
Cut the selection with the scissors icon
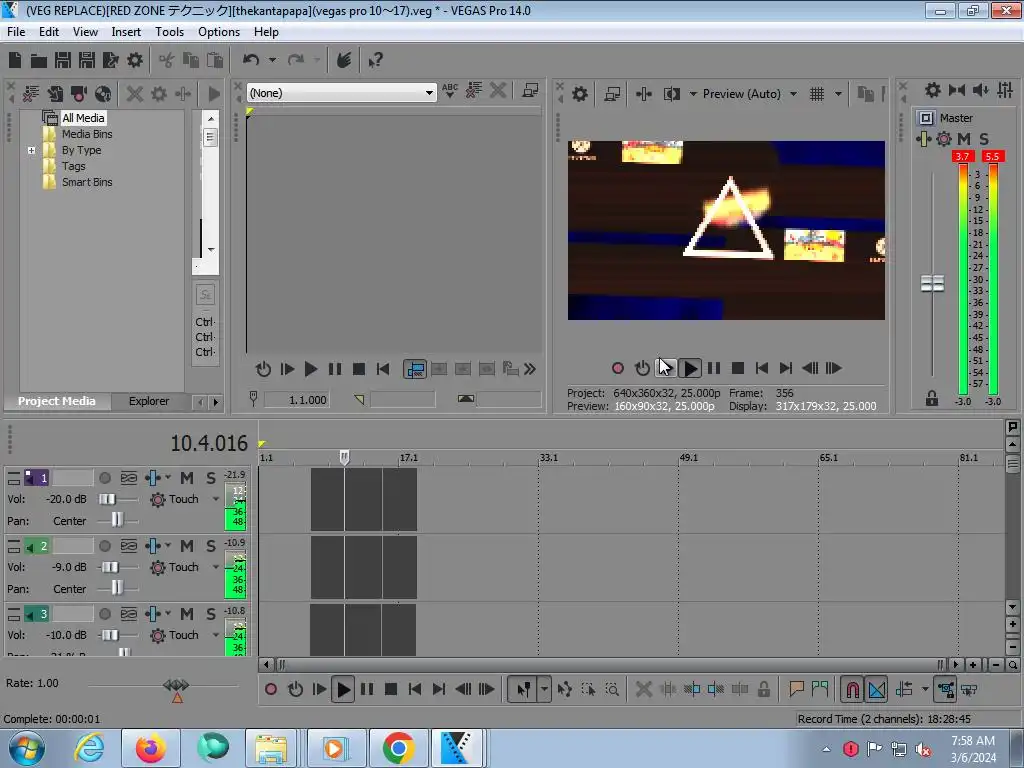167,61
